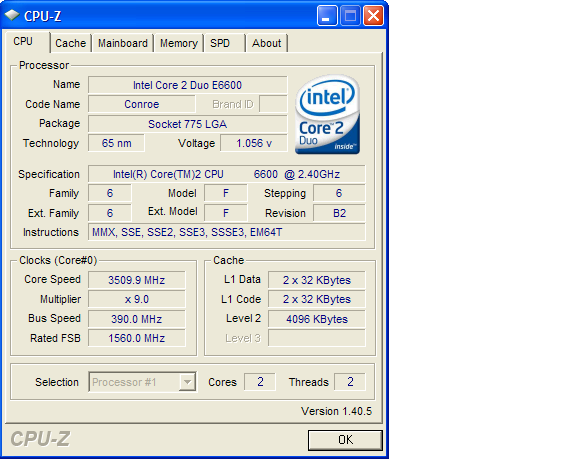Click the Processor group label

click(x=44, y=65)
